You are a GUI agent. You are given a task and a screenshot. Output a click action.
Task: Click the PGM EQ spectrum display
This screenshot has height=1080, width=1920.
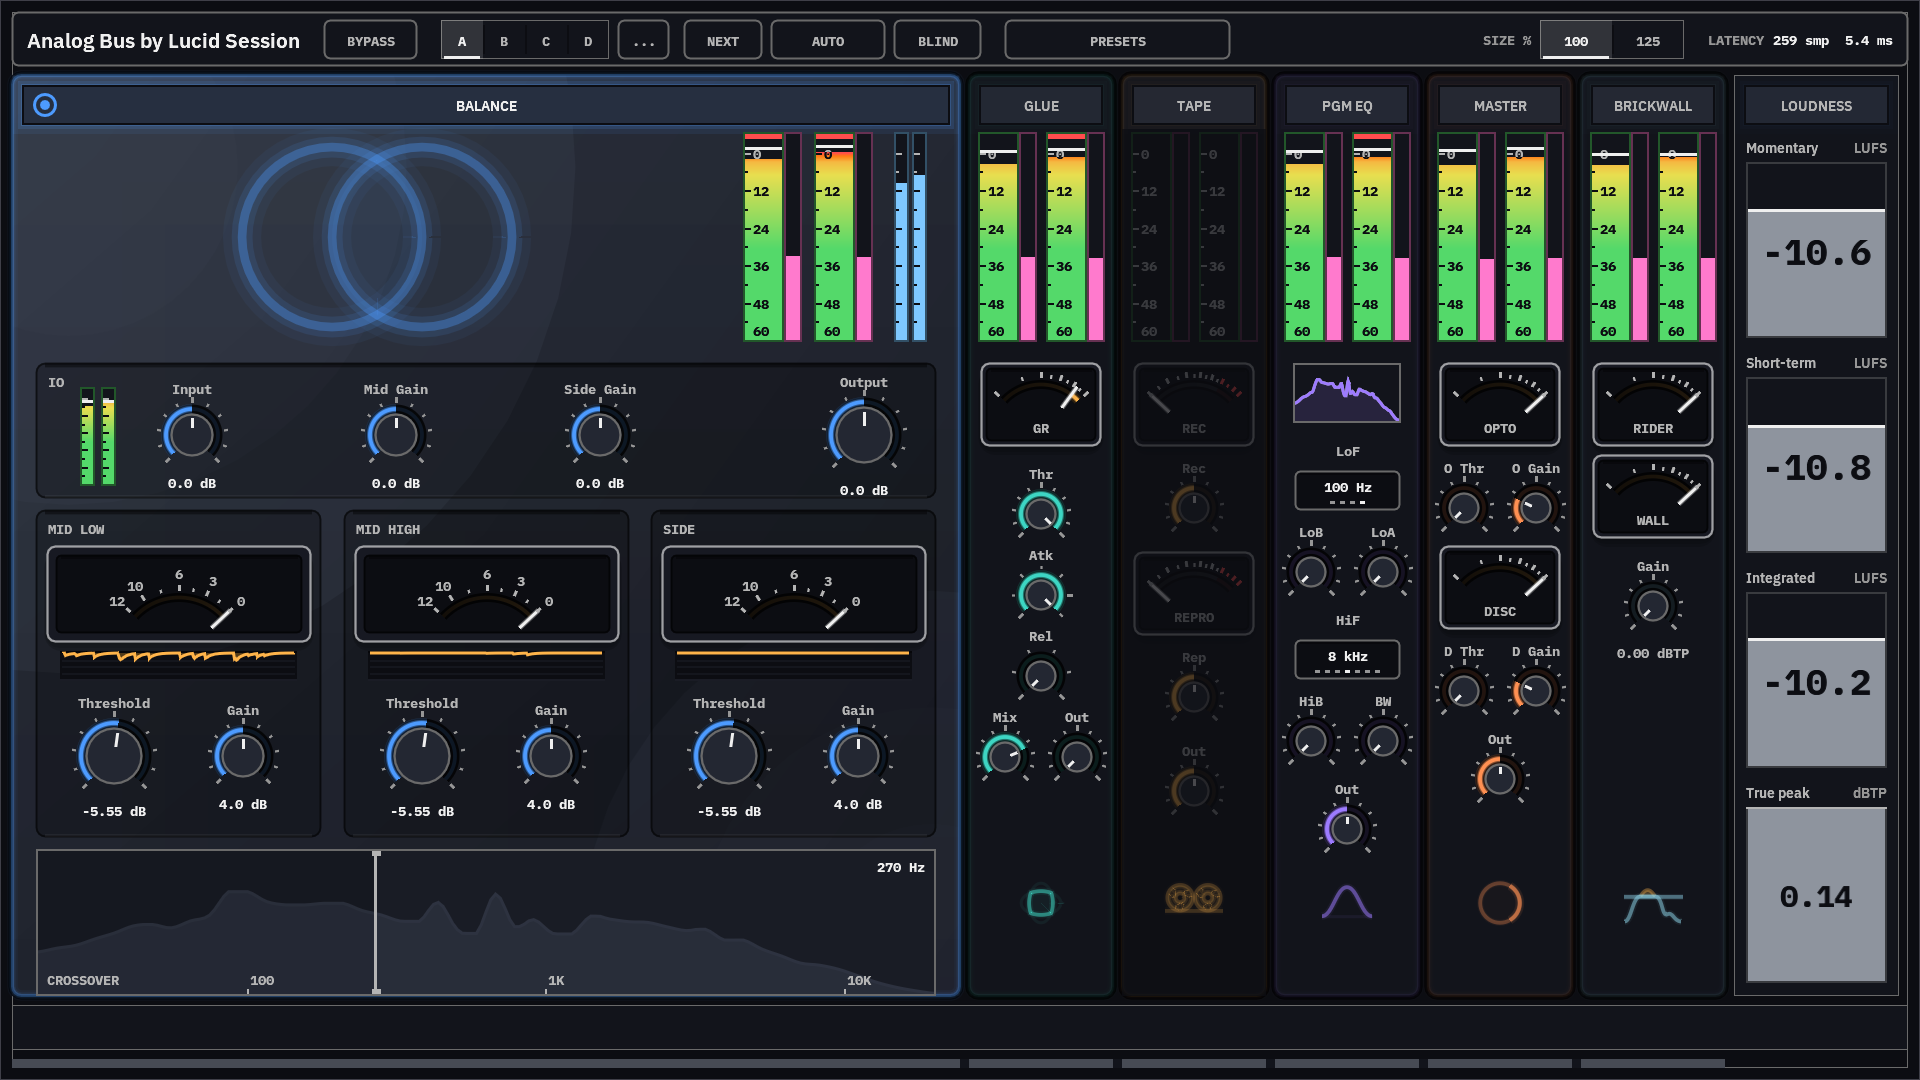pyautogui.click(x=1347, y=393)
